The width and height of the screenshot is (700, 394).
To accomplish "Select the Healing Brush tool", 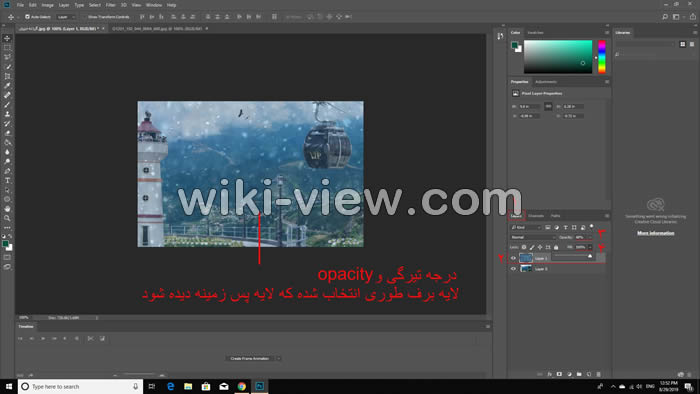I will point(7,95).
